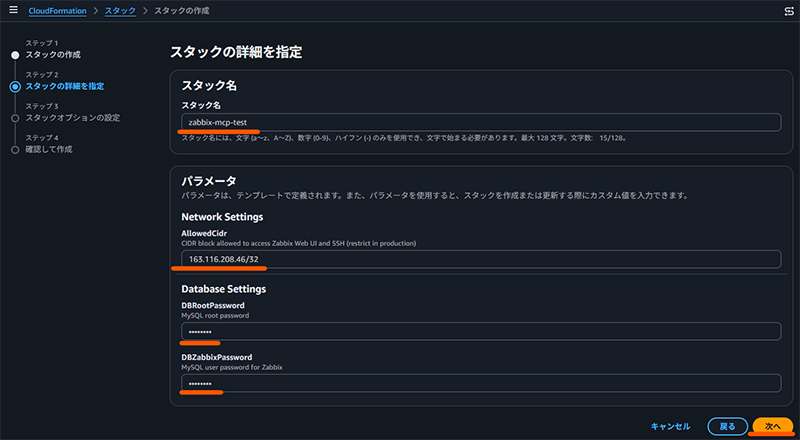Open the hamburger navigation menu icon
Viewport: 800px width, 440px height.
pyautogui.click(x=13, y=10)
